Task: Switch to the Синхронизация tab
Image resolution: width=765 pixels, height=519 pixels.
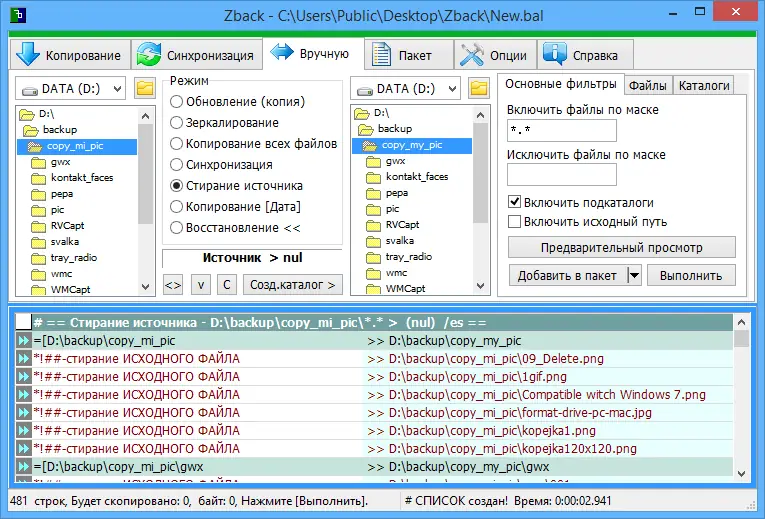Action: tap(197, 55)
